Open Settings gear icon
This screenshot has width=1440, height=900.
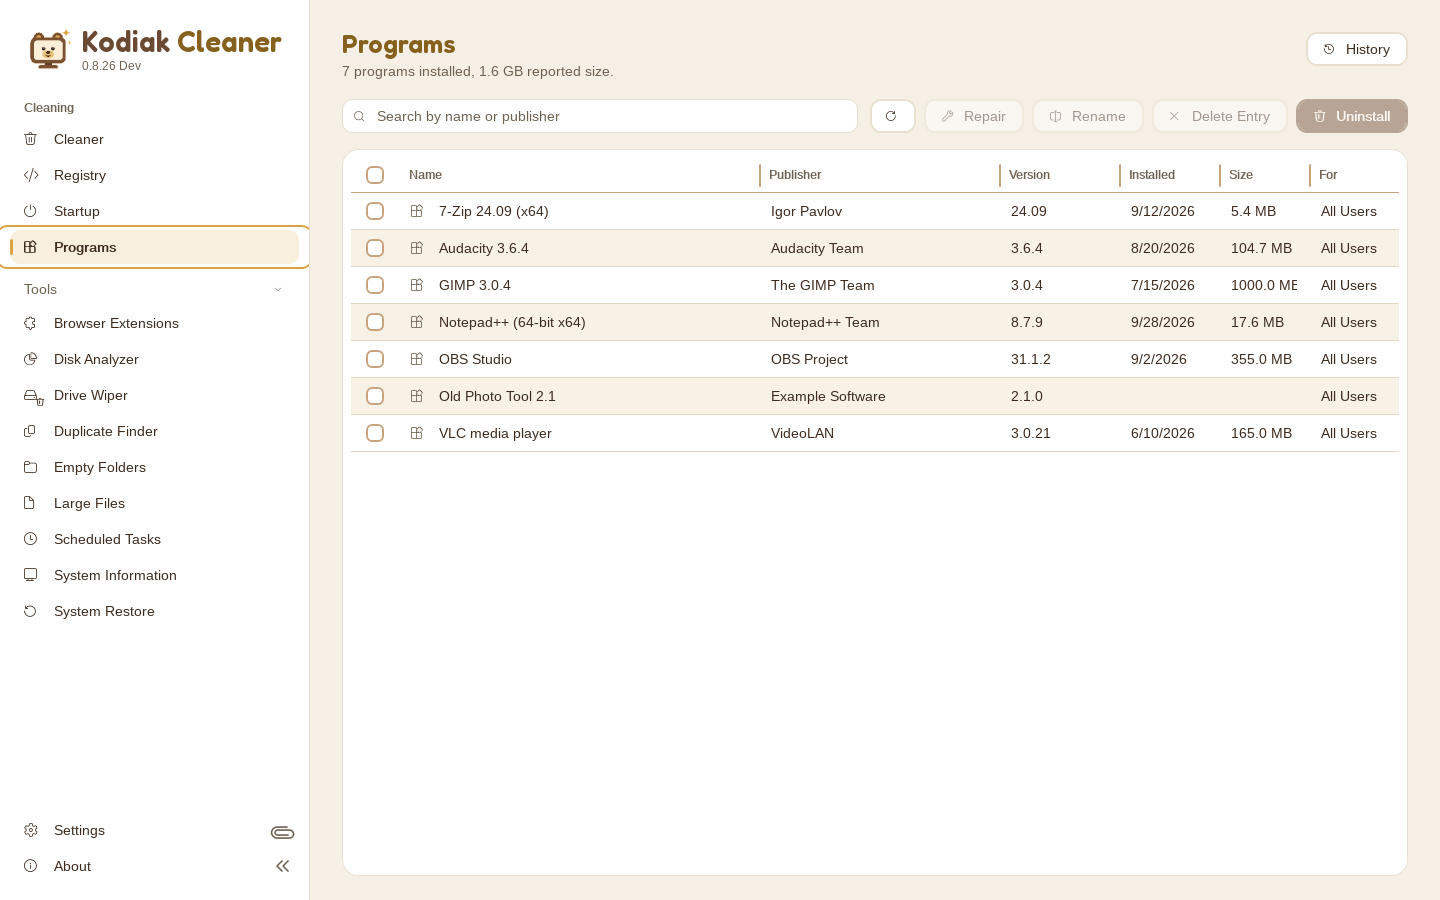point(31,830)
